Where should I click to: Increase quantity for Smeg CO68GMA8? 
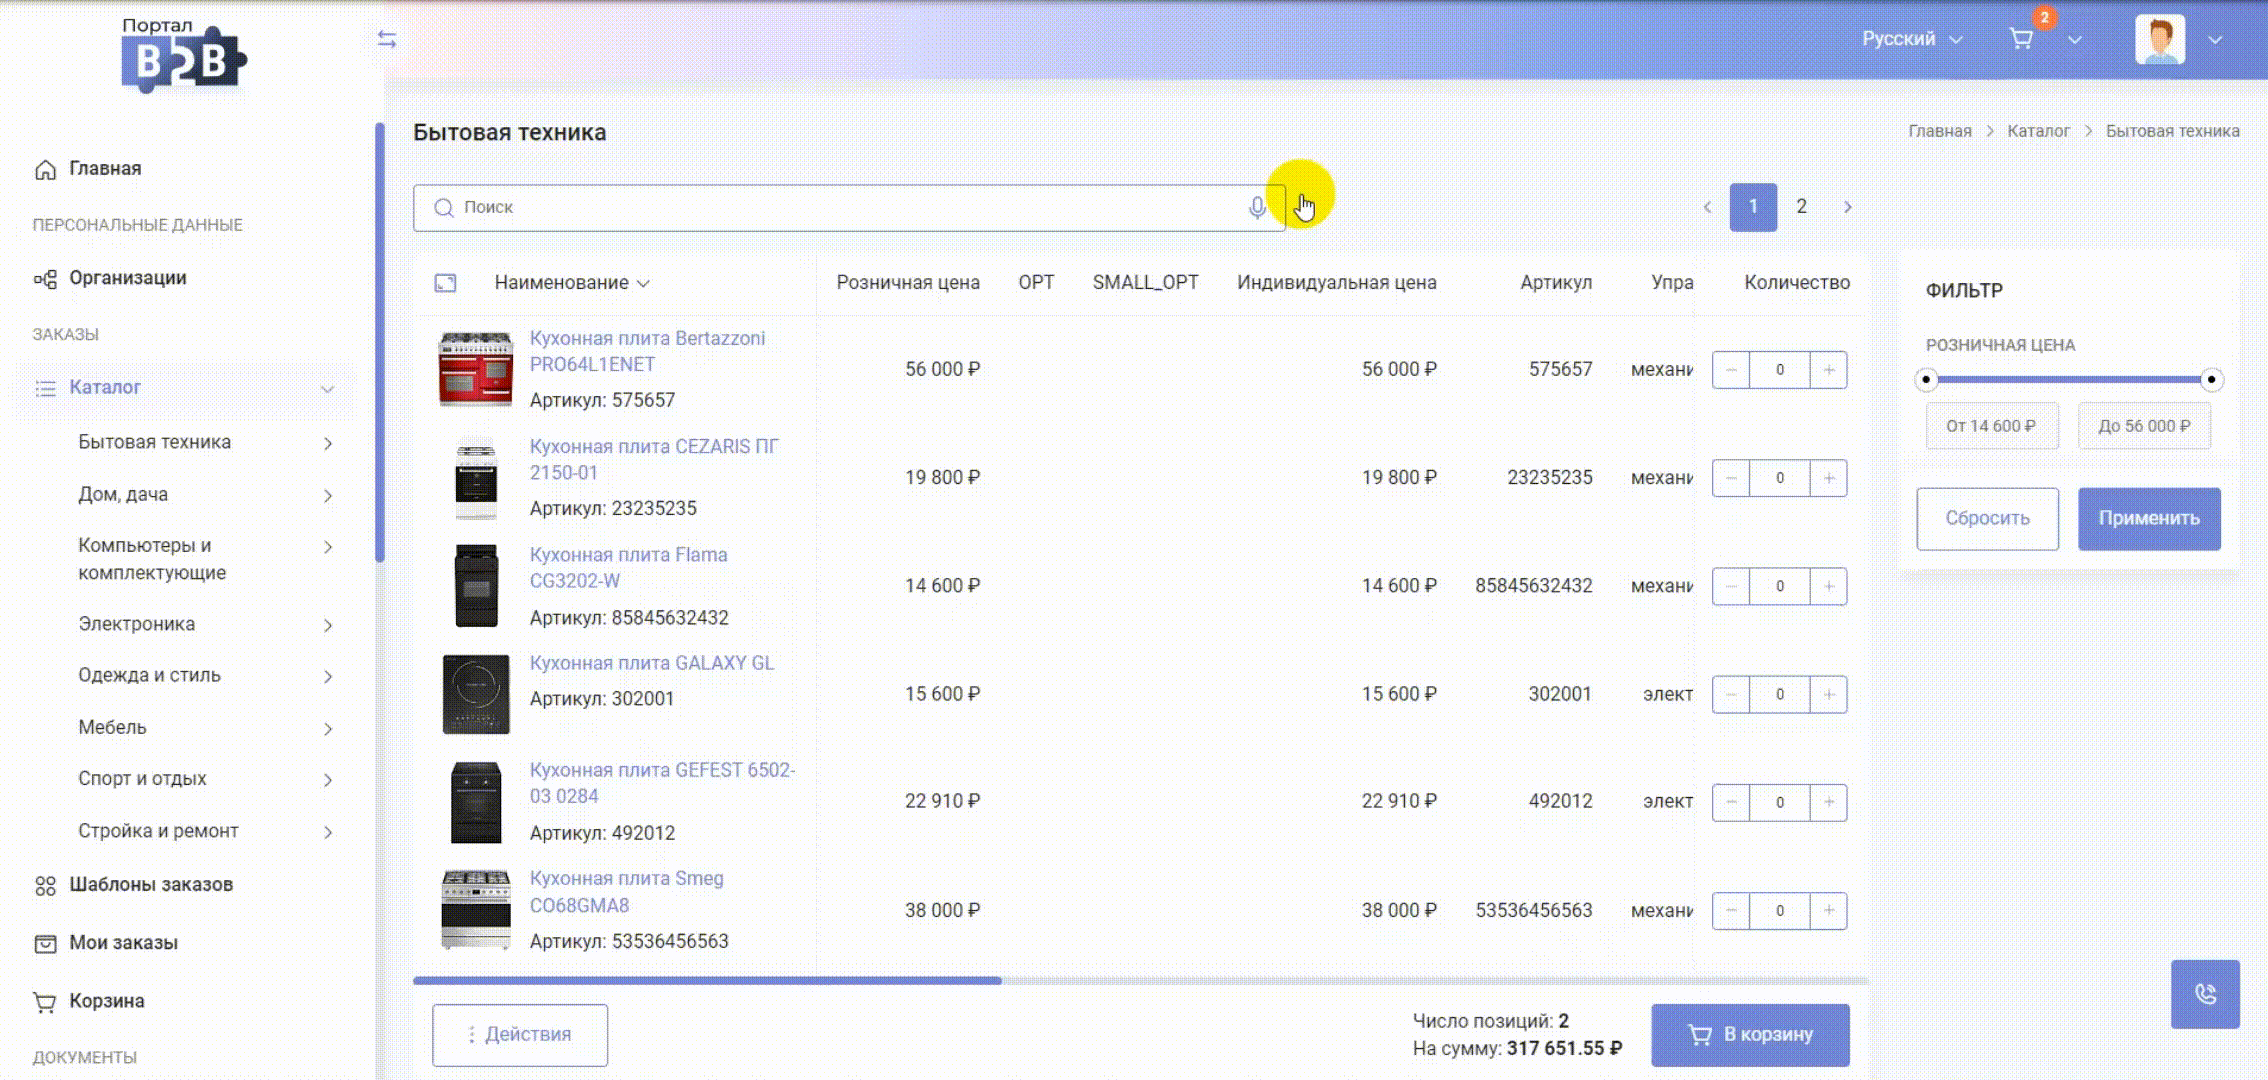[x=1828, y=910]
